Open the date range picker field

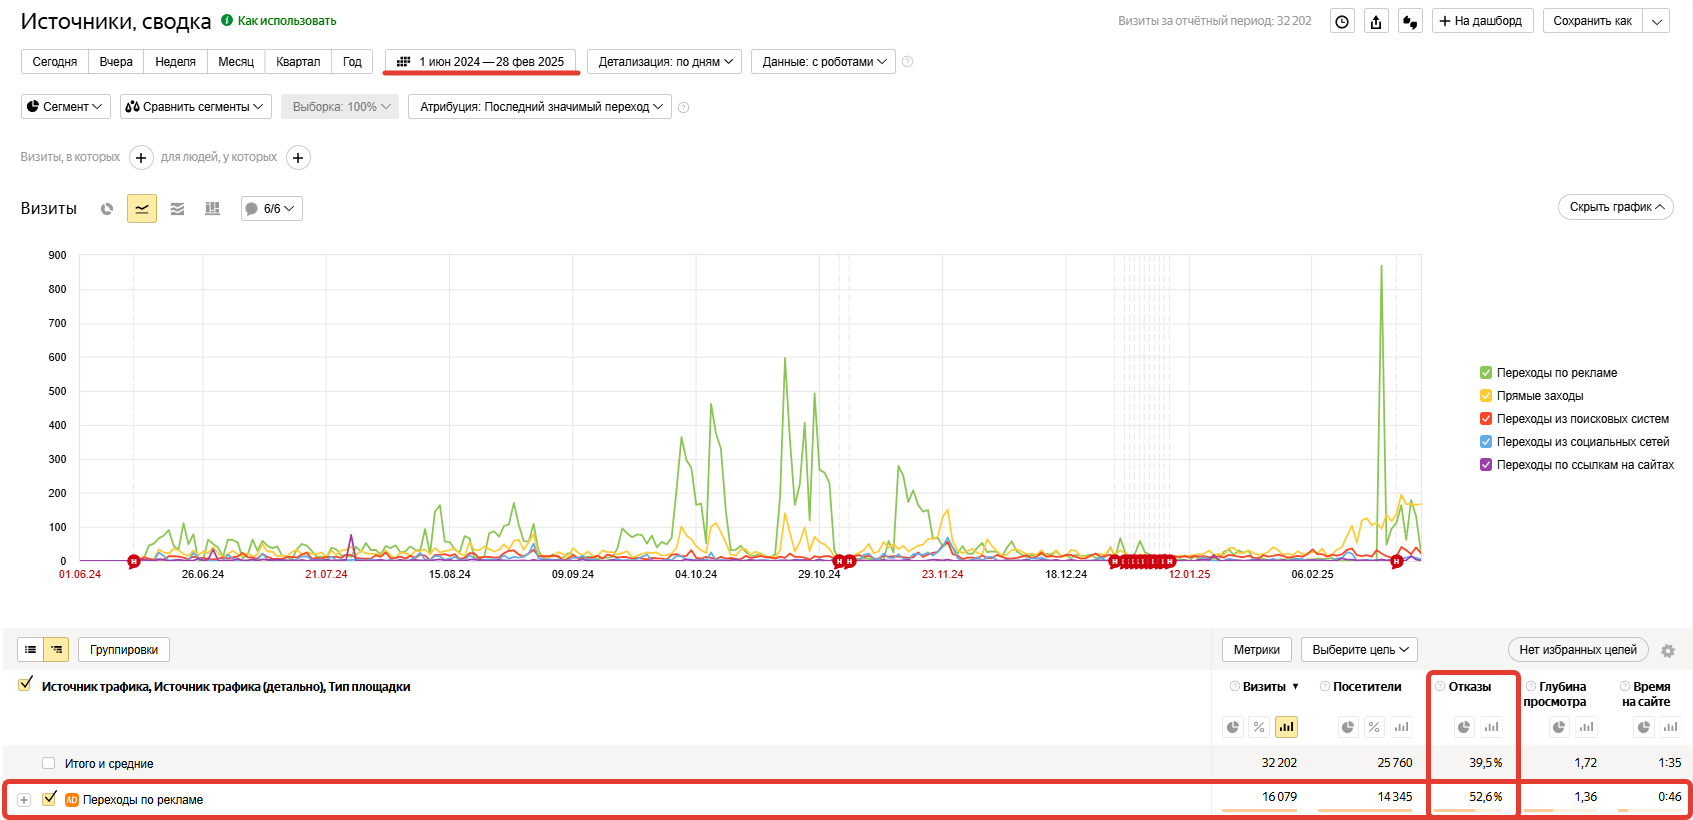tap(481, 62)
